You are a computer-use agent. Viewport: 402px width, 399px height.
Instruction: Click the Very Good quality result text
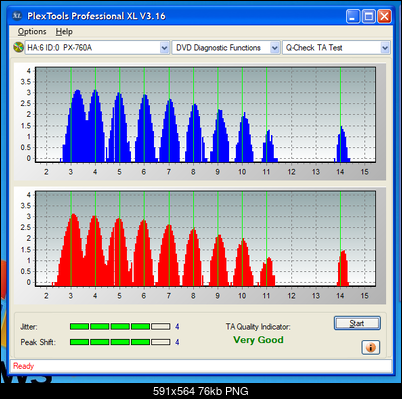(x=258, y=340)
